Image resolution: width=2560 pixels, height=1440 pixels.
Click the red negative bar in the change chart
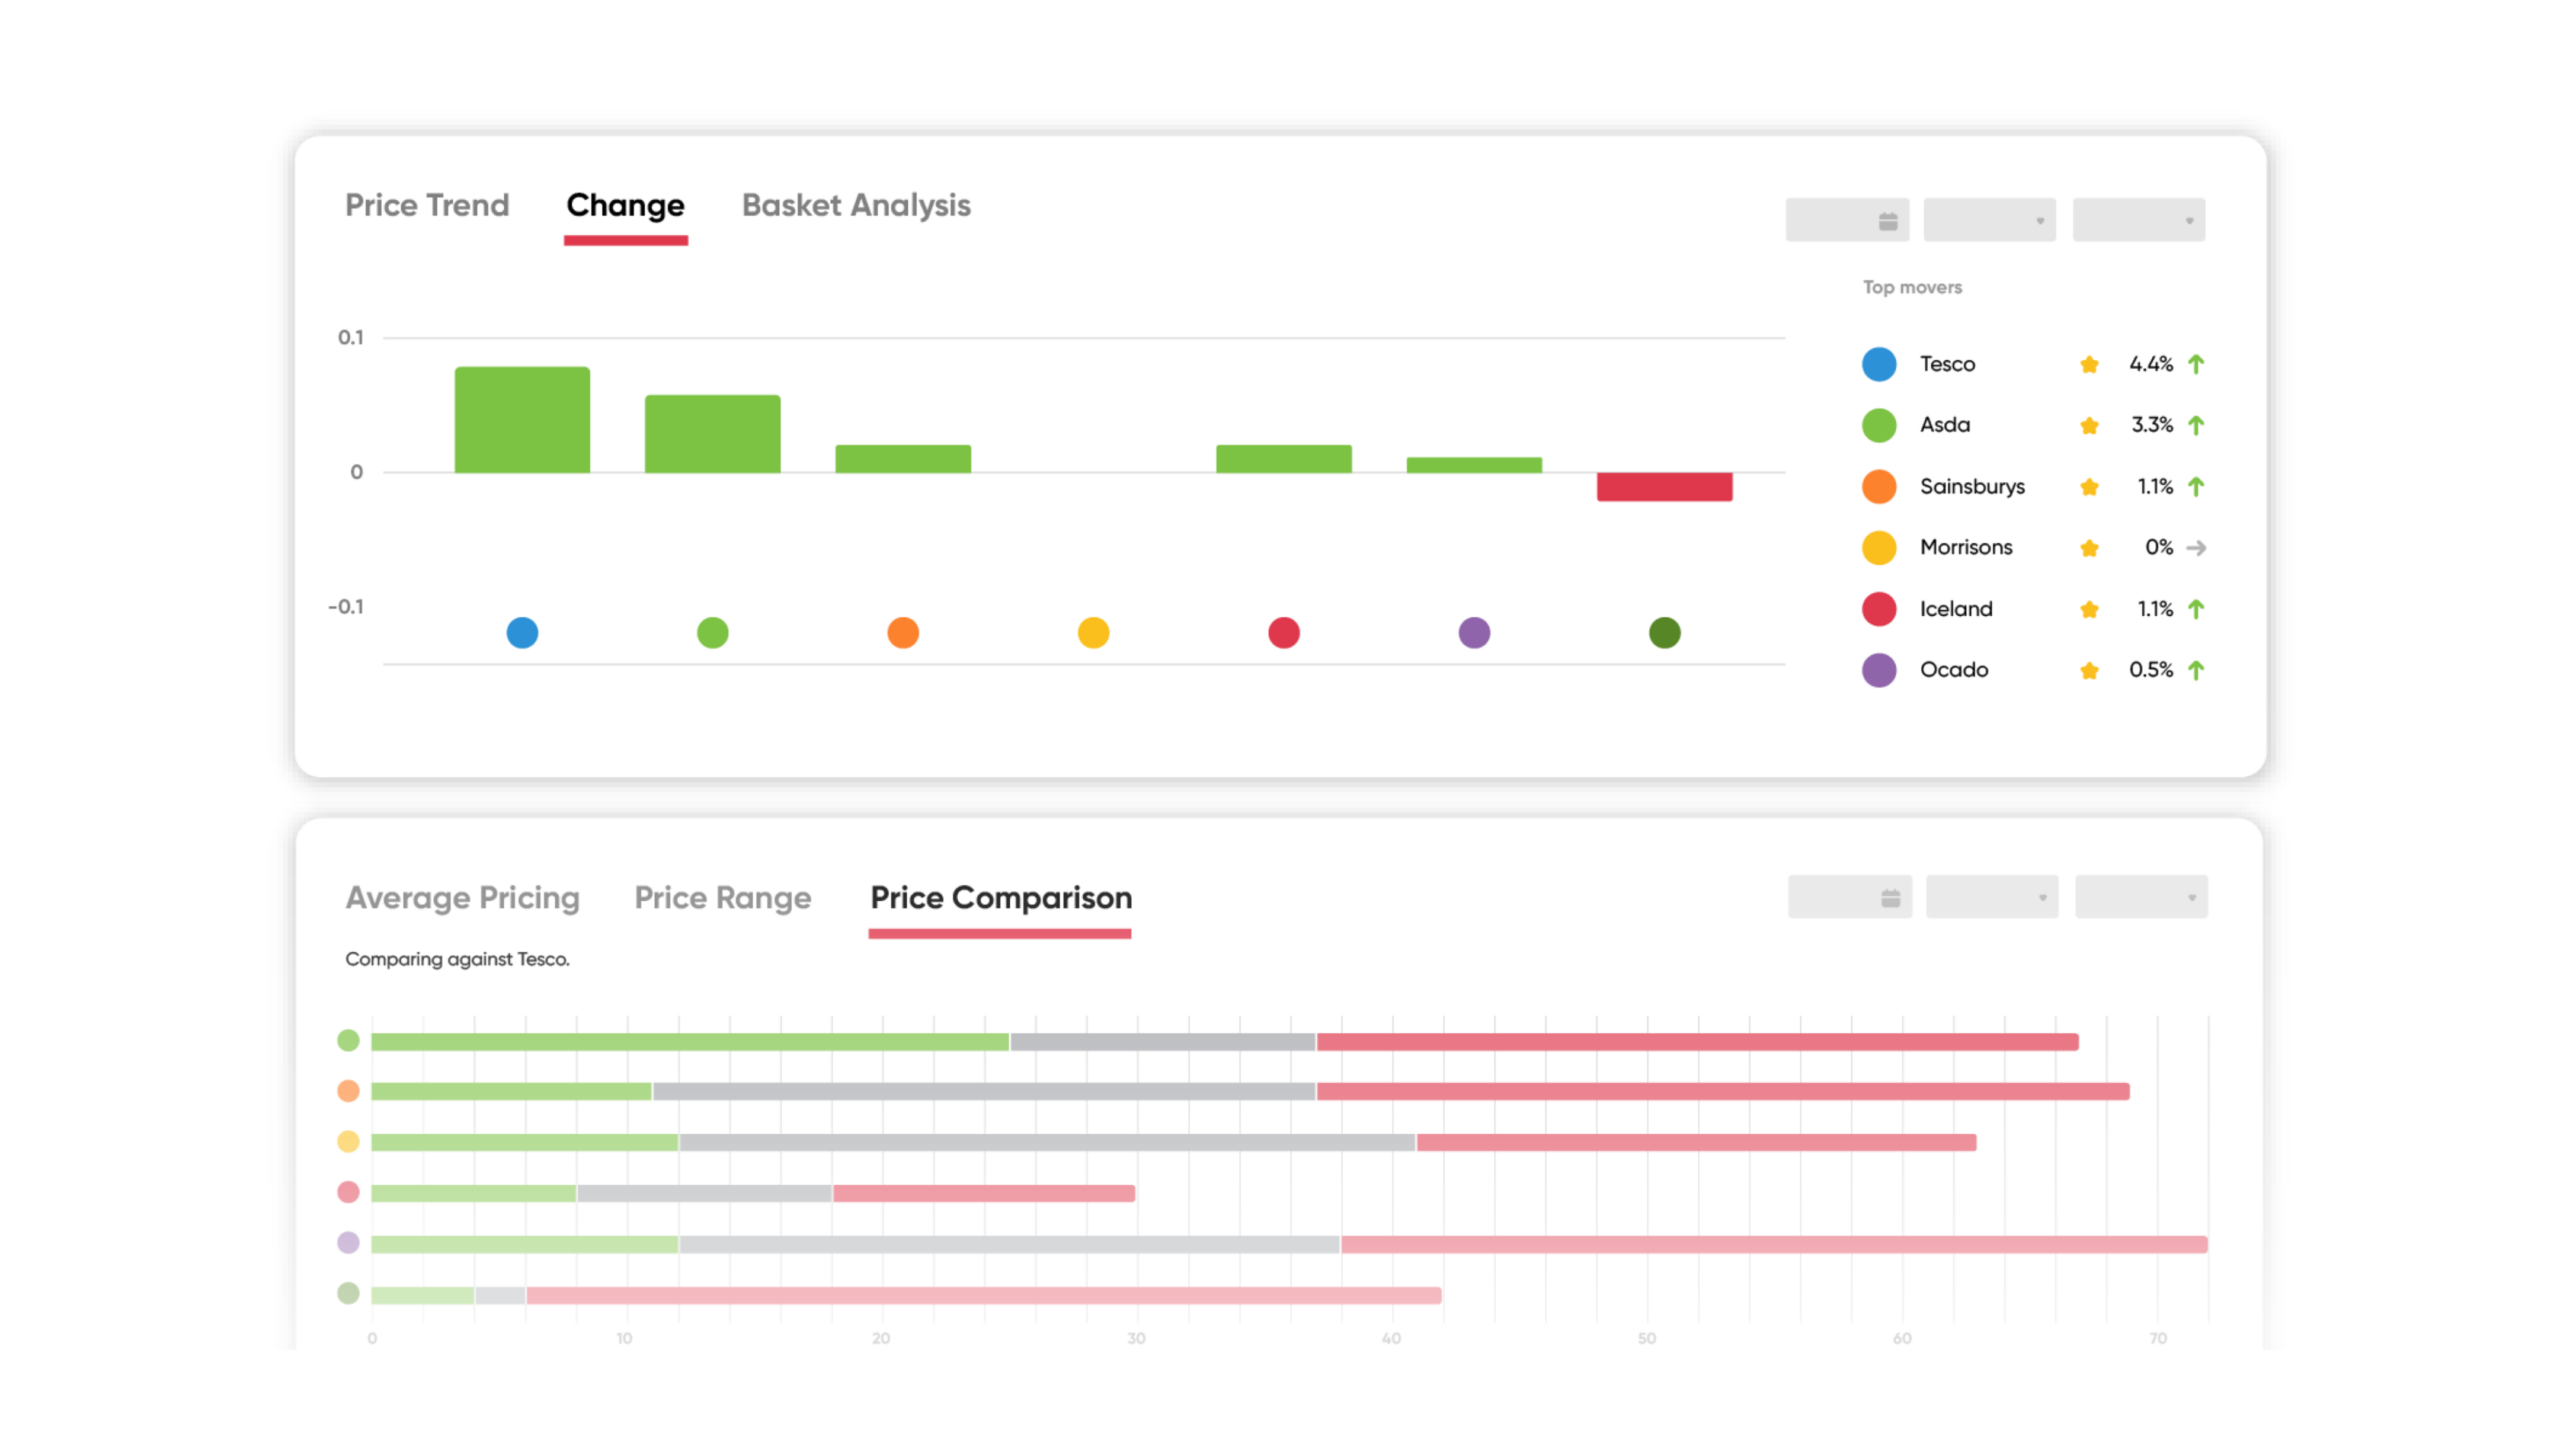(x=1665, y=487)
